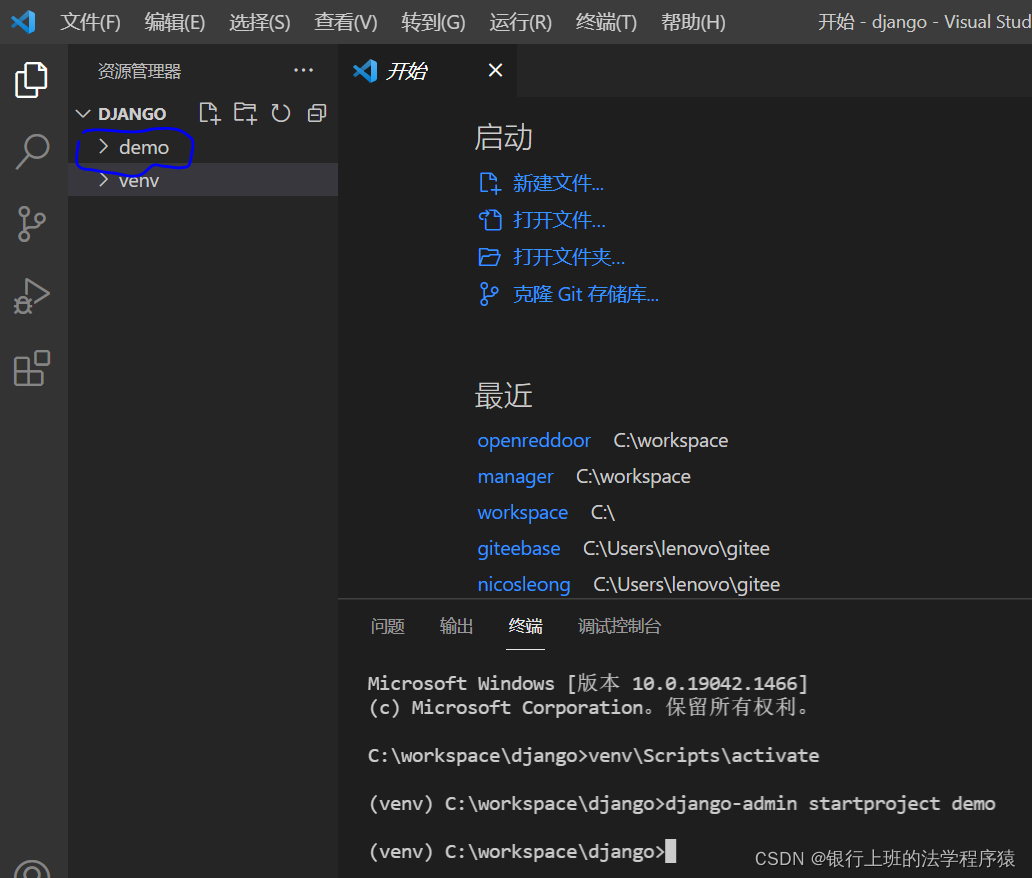Expand the venv folder chevron
Image resolution: width=1032 pixels, height=878 pixels.
coord(103,180)
